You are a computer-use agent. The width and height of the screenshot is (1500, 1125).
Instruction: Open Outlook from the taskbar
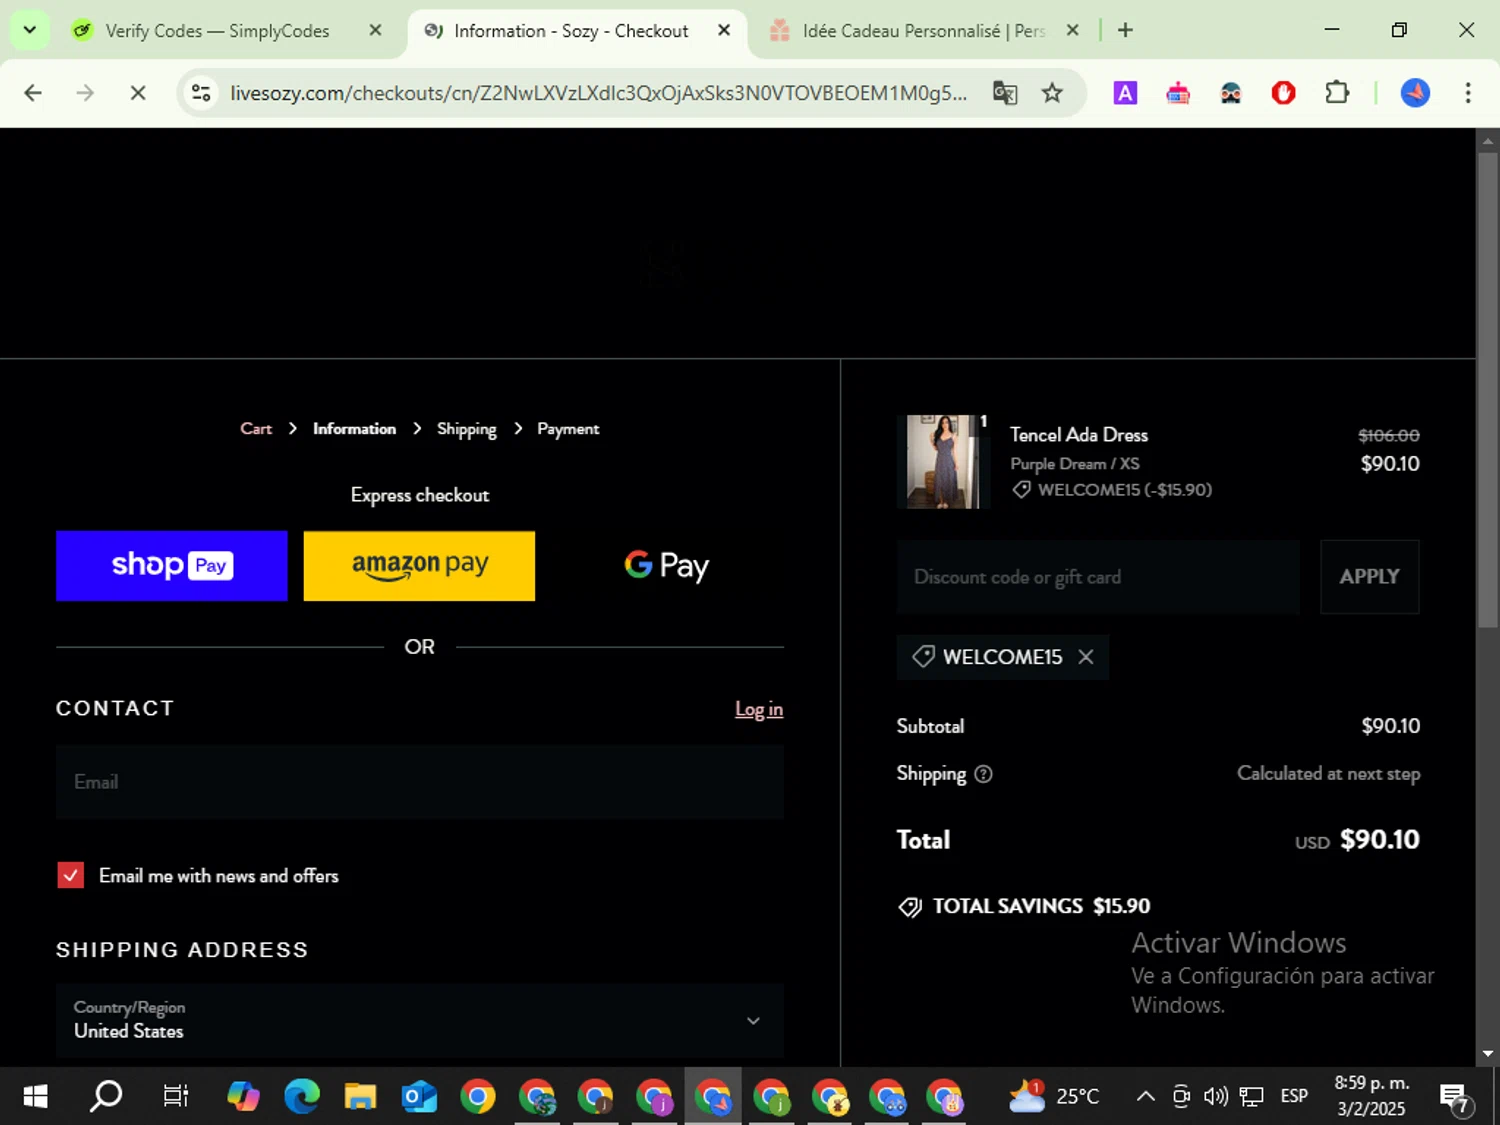coord(419,1097)
